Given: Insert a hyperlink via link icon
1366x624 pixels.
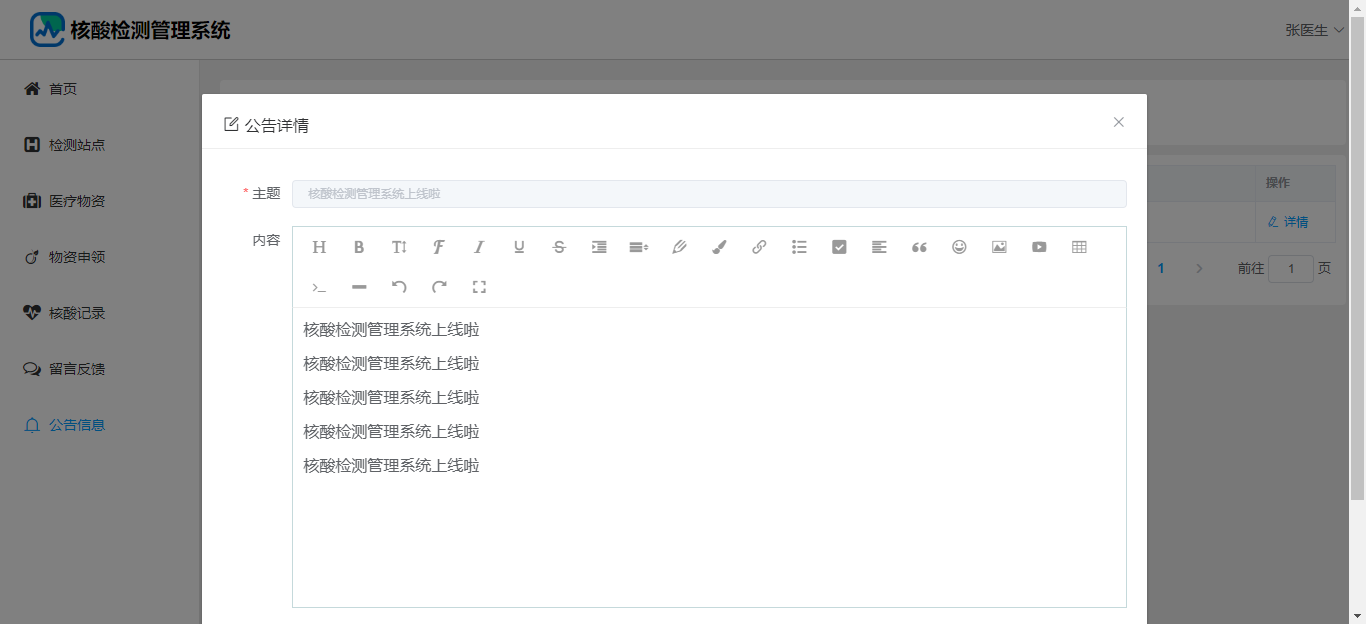Looking at the screenshot, I should click(x=759, y=247).
